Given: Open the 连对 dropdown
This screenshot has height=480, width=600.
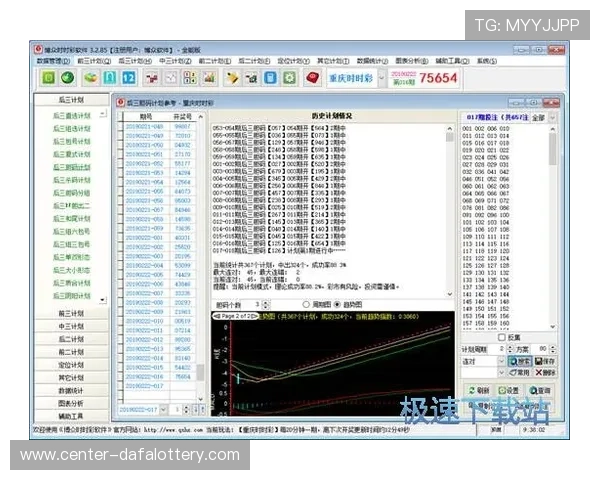Looking at the screenshot, I should (501, 361).
